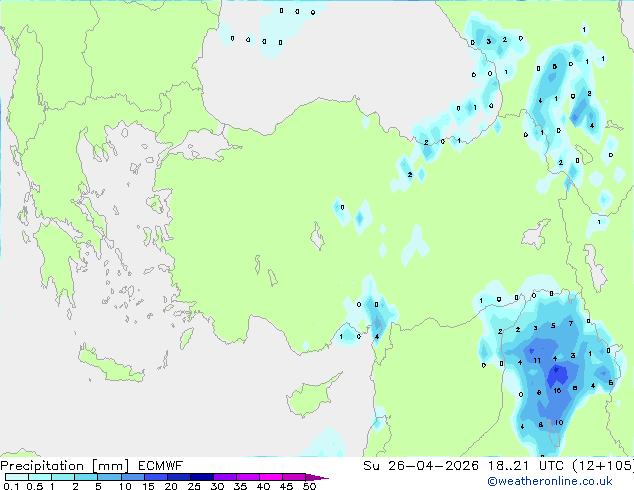Click the '35' legend label
Image resolution: width=634 pixels, height=490 pixels.
[240, 486]
